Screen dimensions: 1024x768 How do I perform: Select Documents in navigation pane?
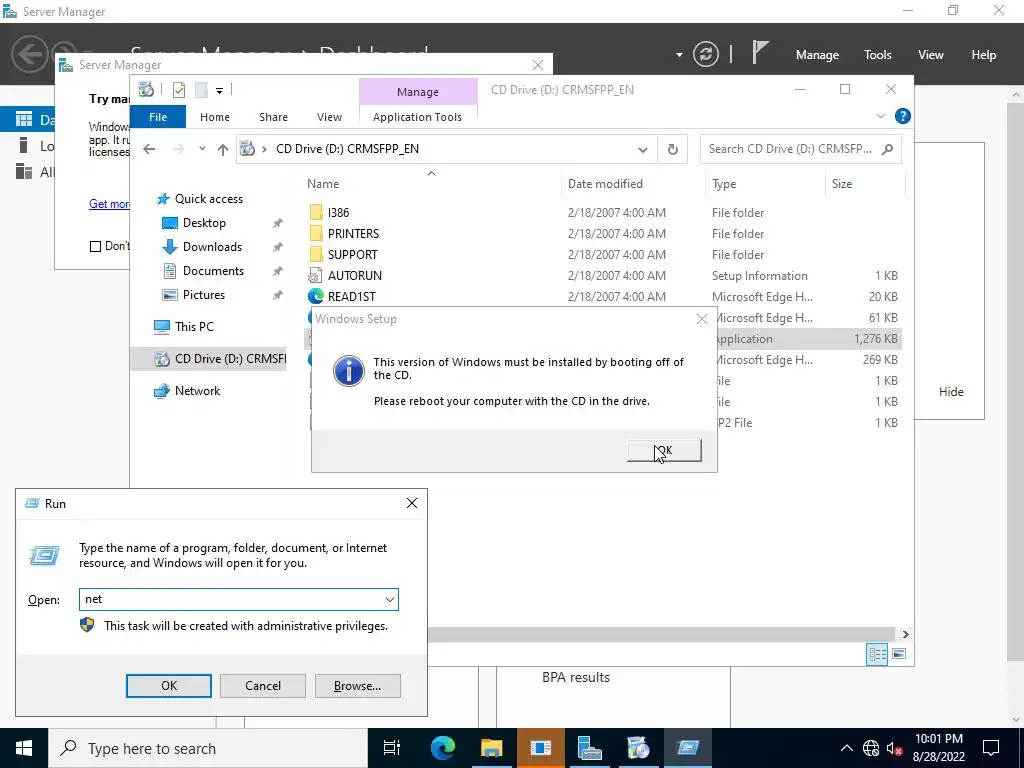click(213, 271)
